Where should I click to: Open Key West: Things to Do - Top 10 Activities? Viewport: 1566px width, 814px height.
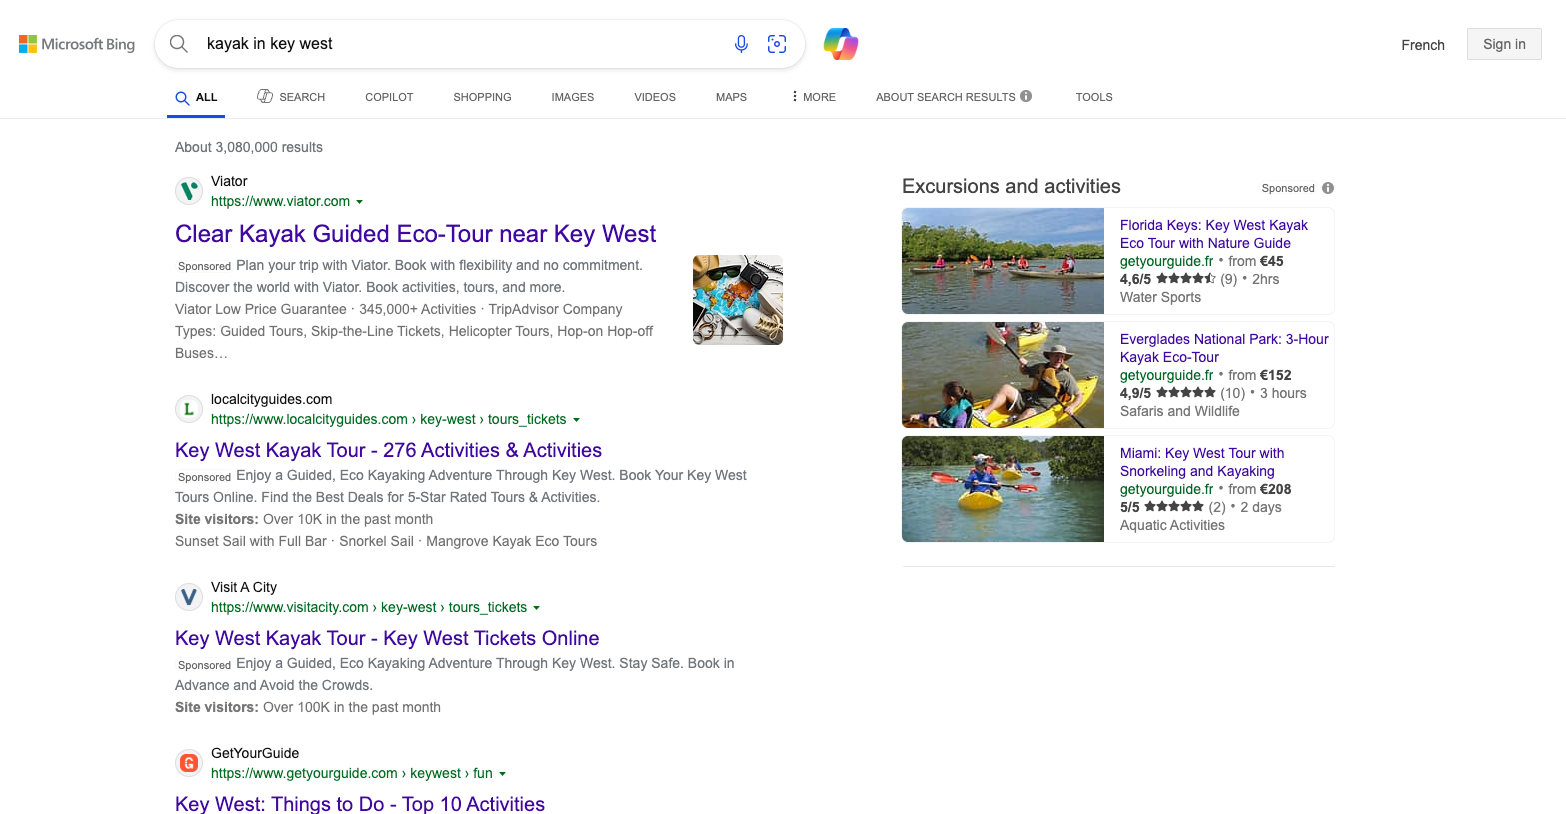coord(360,804)
